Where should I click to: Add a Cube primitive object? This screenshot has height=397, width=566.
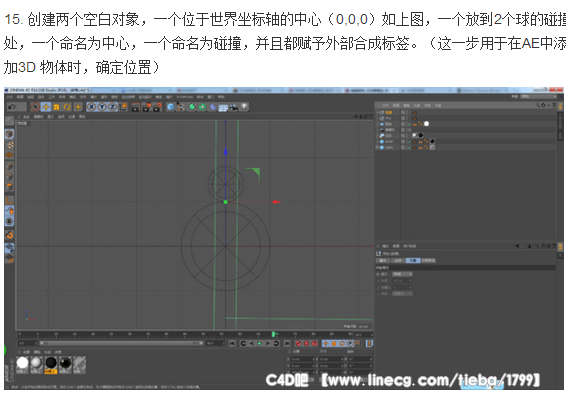[x=170, y=107]
